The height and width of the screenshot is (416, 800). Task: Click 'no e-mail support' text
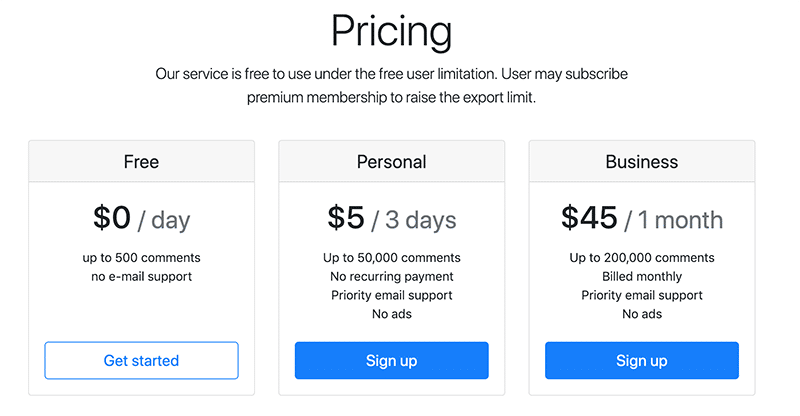(141, 276)
